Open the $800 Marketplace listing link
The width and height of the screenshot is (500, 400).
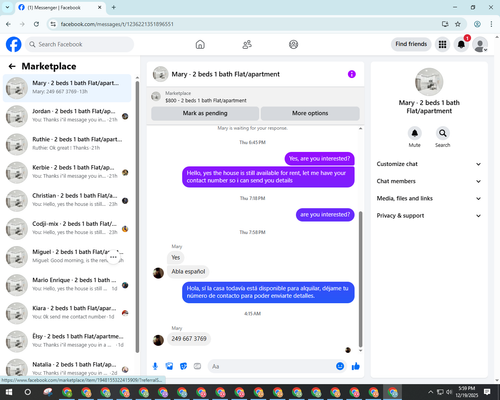coord(206,100)
